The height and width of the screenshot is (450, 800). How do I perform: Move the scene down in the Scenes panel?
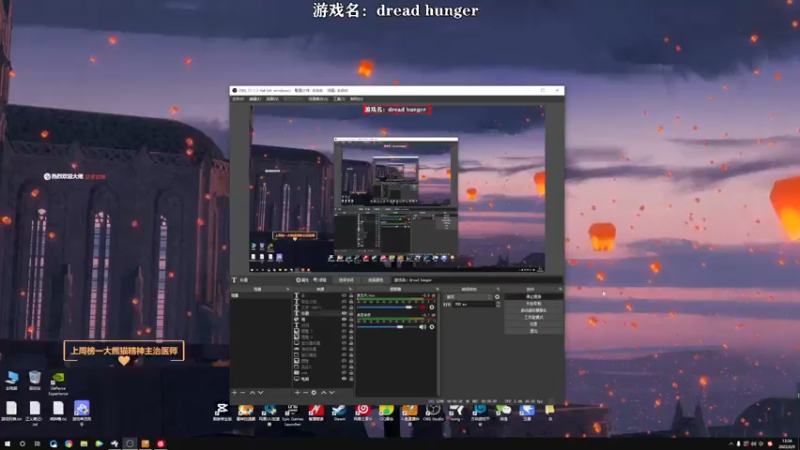coord(261,392)
